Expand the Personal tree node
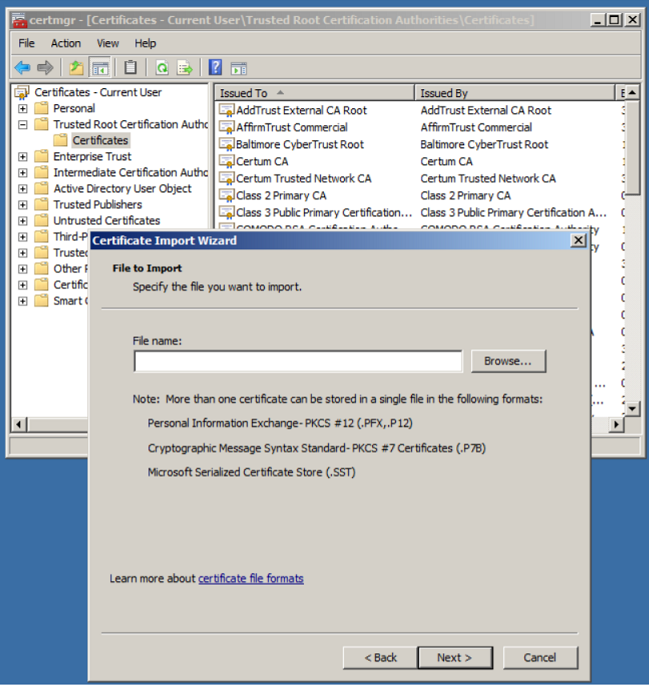This screenshot has height=685, width=669. [23, 108]
